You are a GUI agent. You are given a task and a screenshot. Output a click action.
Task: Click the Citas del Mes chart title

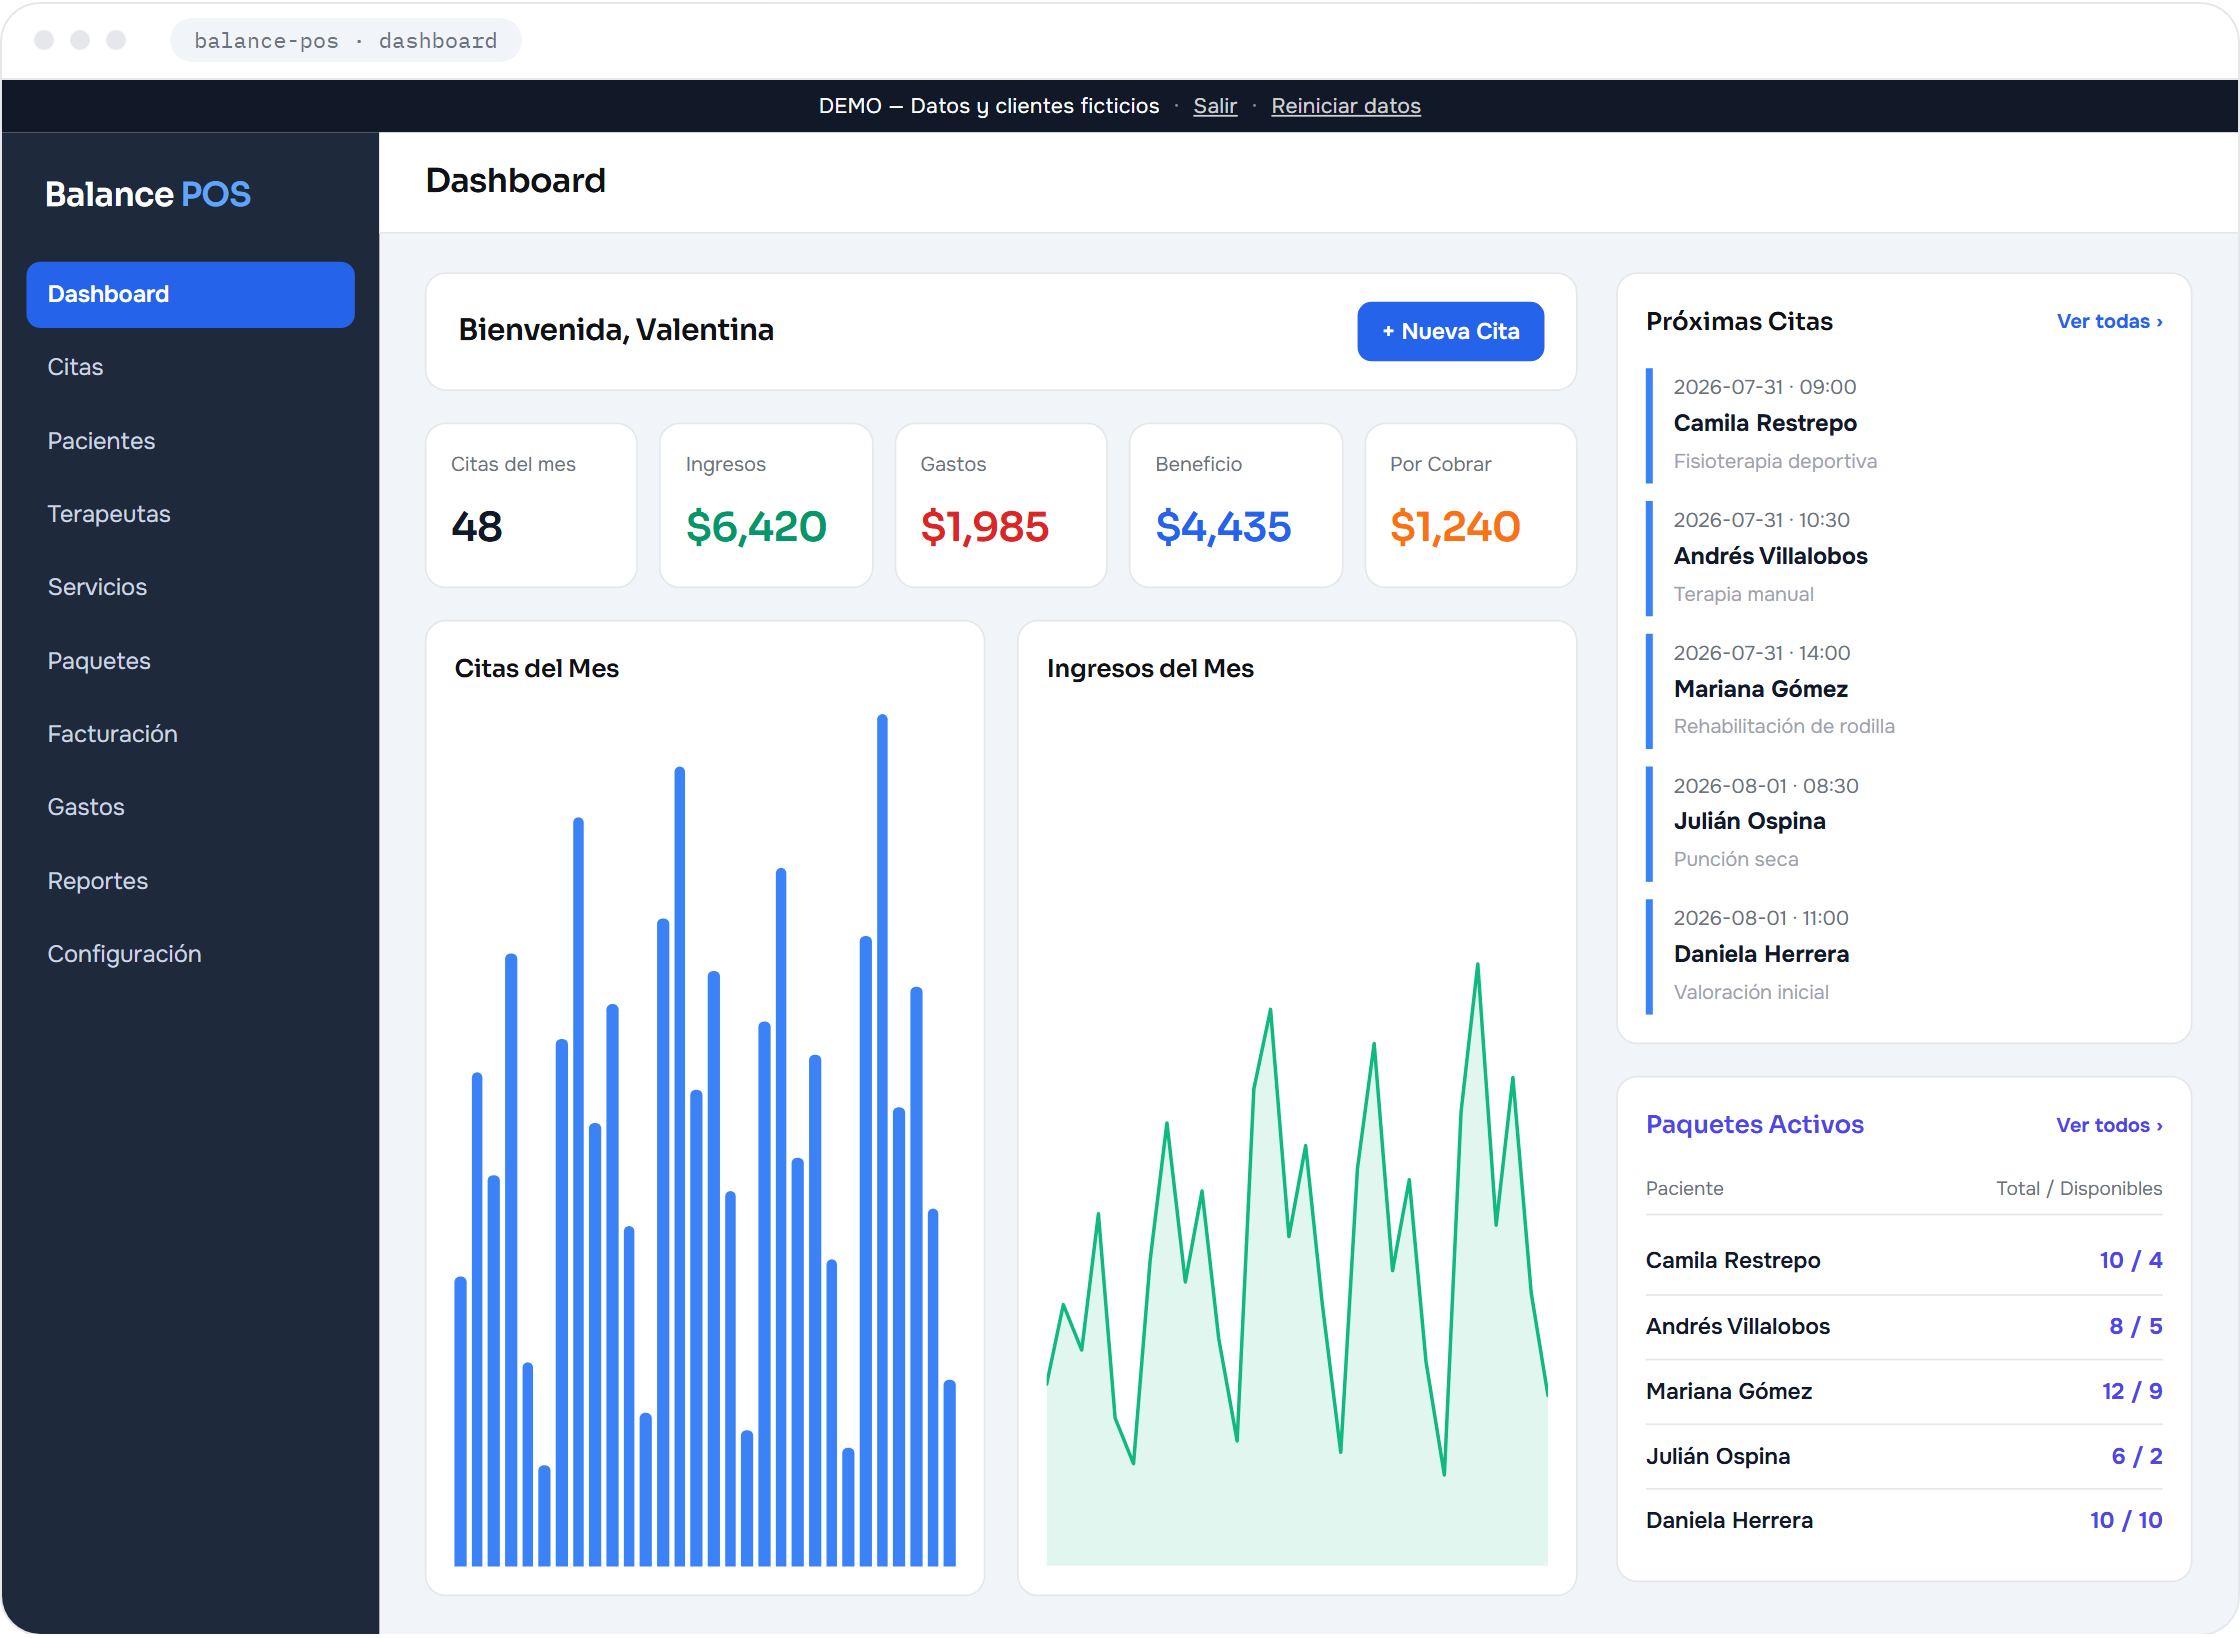pyautogui.click(x=536, y=668)
